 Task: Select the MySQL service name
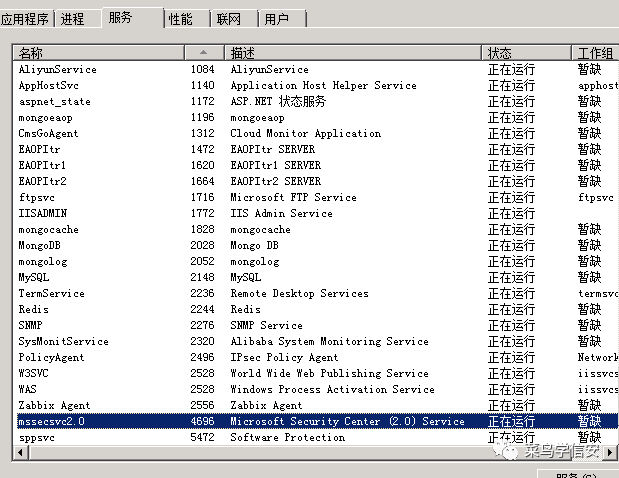point(34,277)
